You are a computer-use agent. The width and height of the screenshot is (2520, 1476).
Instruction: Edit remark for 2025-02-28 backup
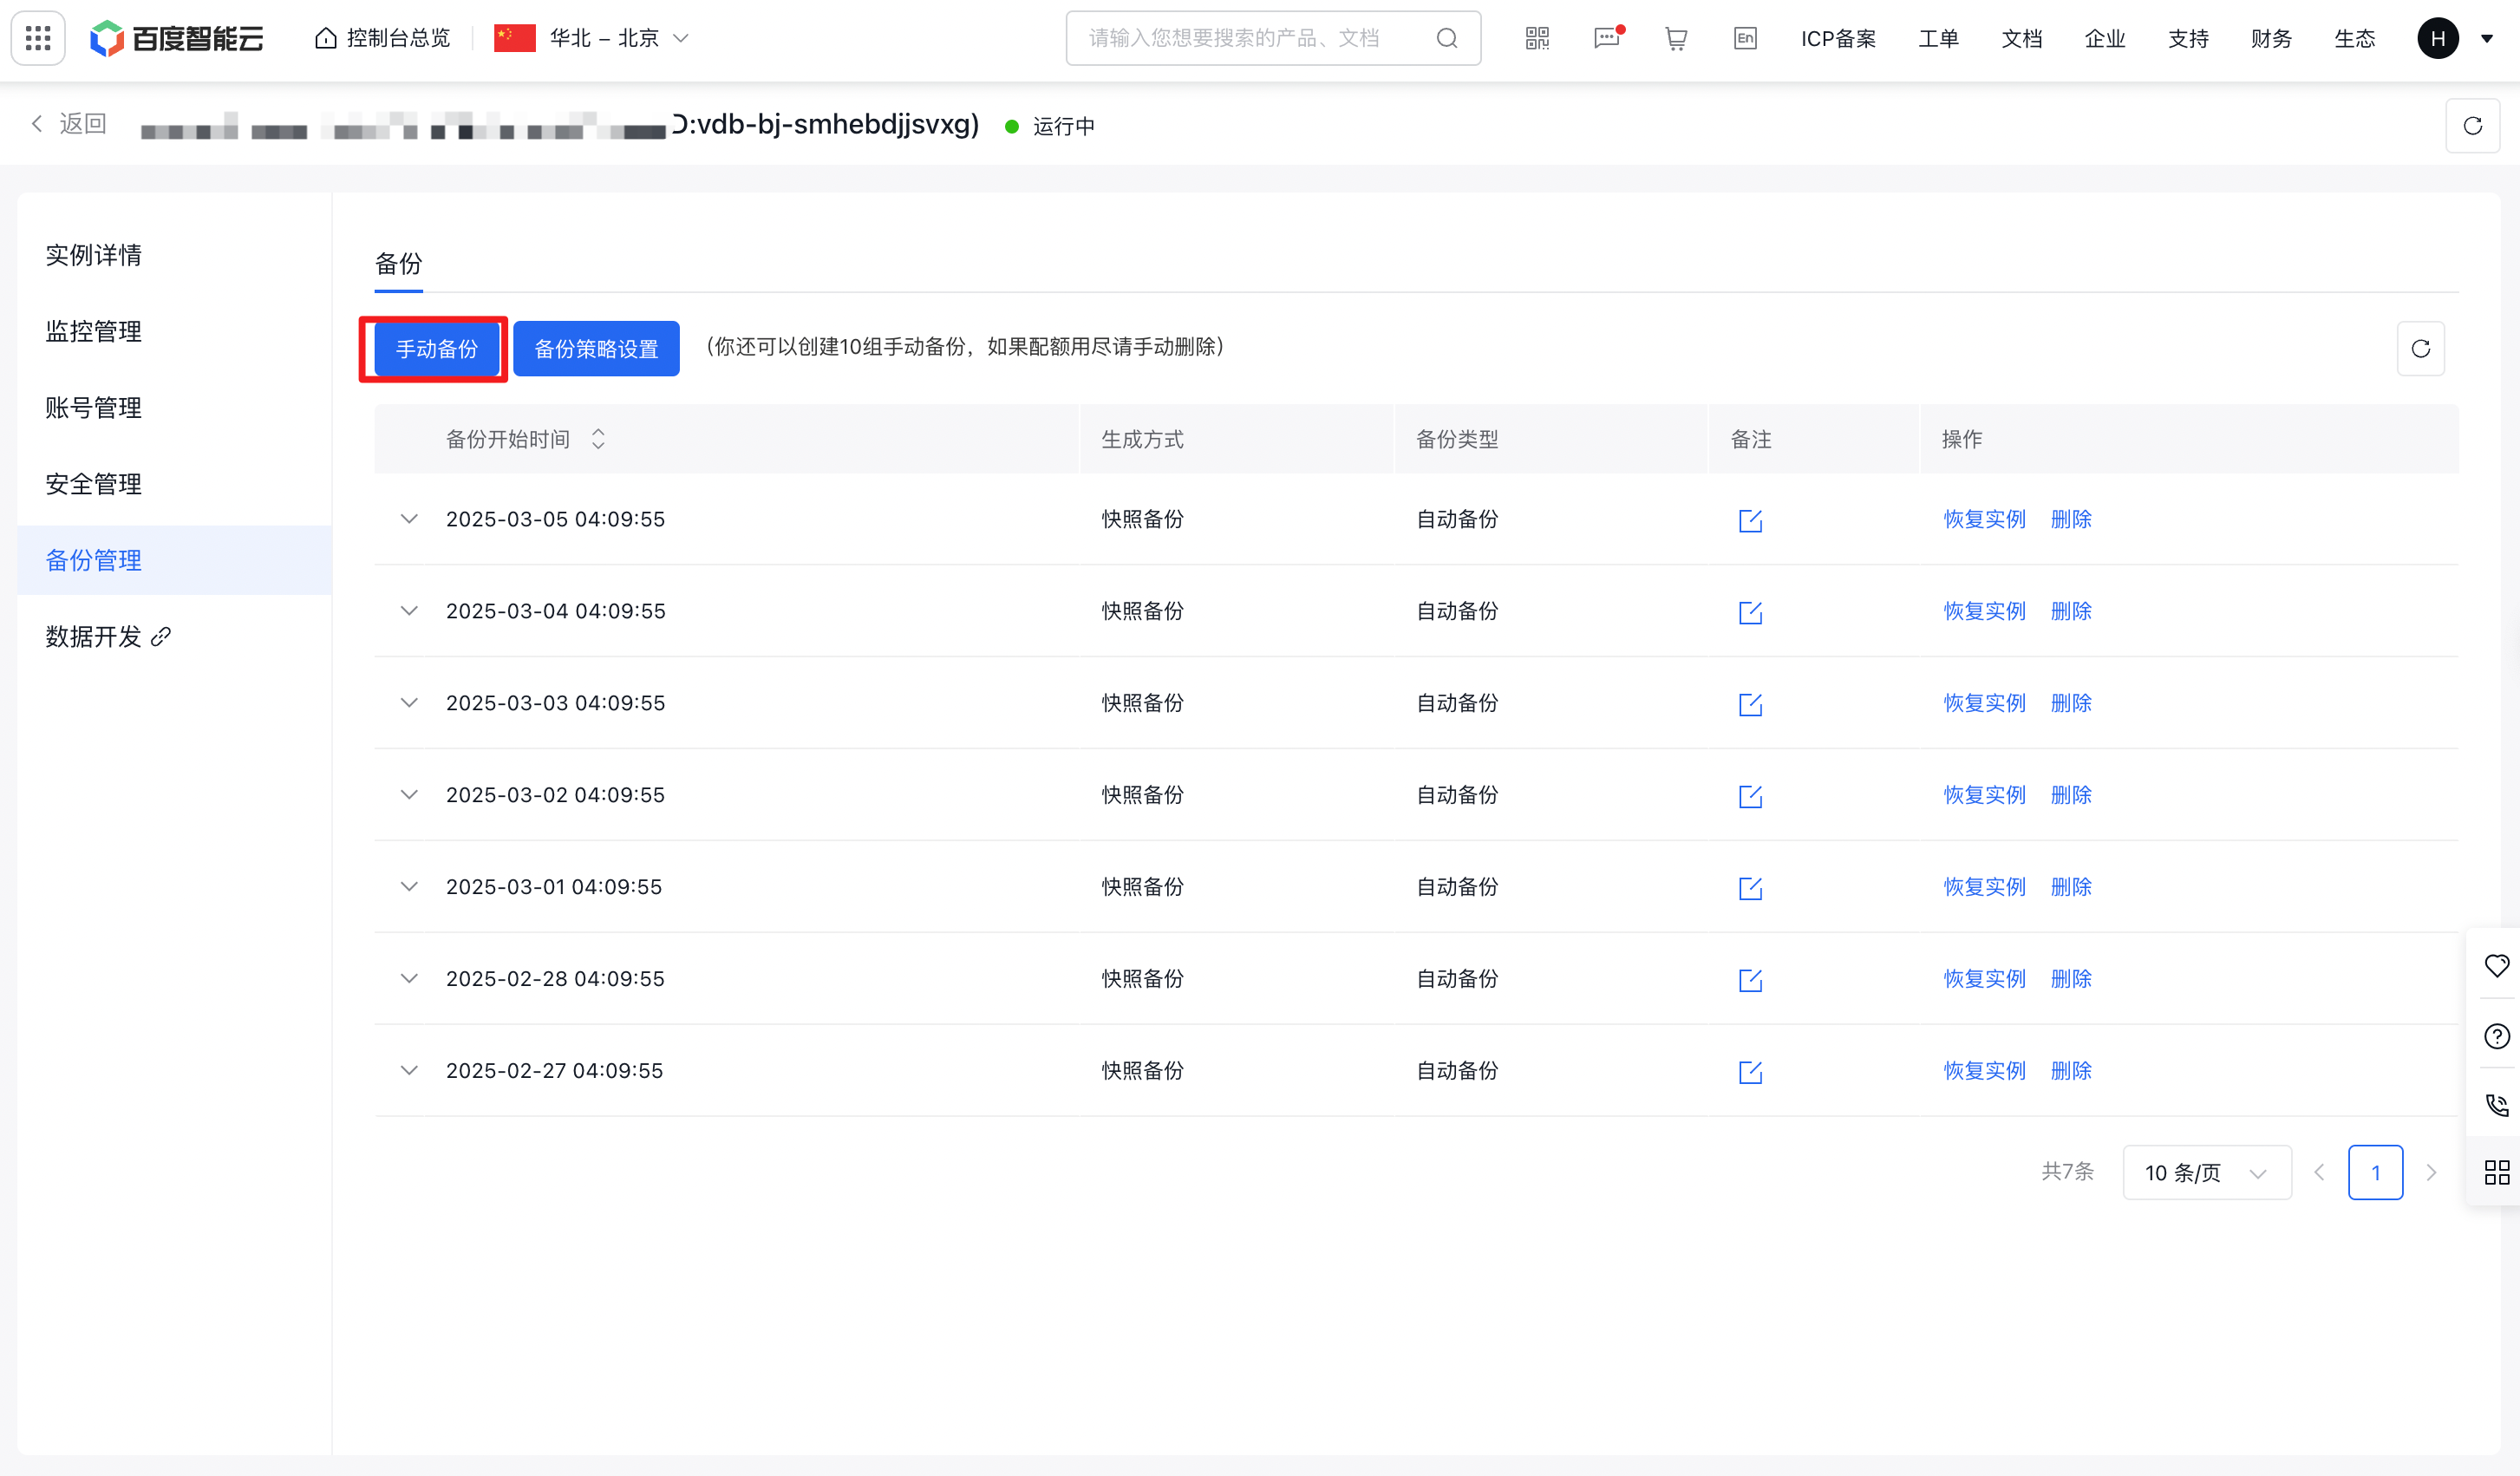(x=1750, y=980)
